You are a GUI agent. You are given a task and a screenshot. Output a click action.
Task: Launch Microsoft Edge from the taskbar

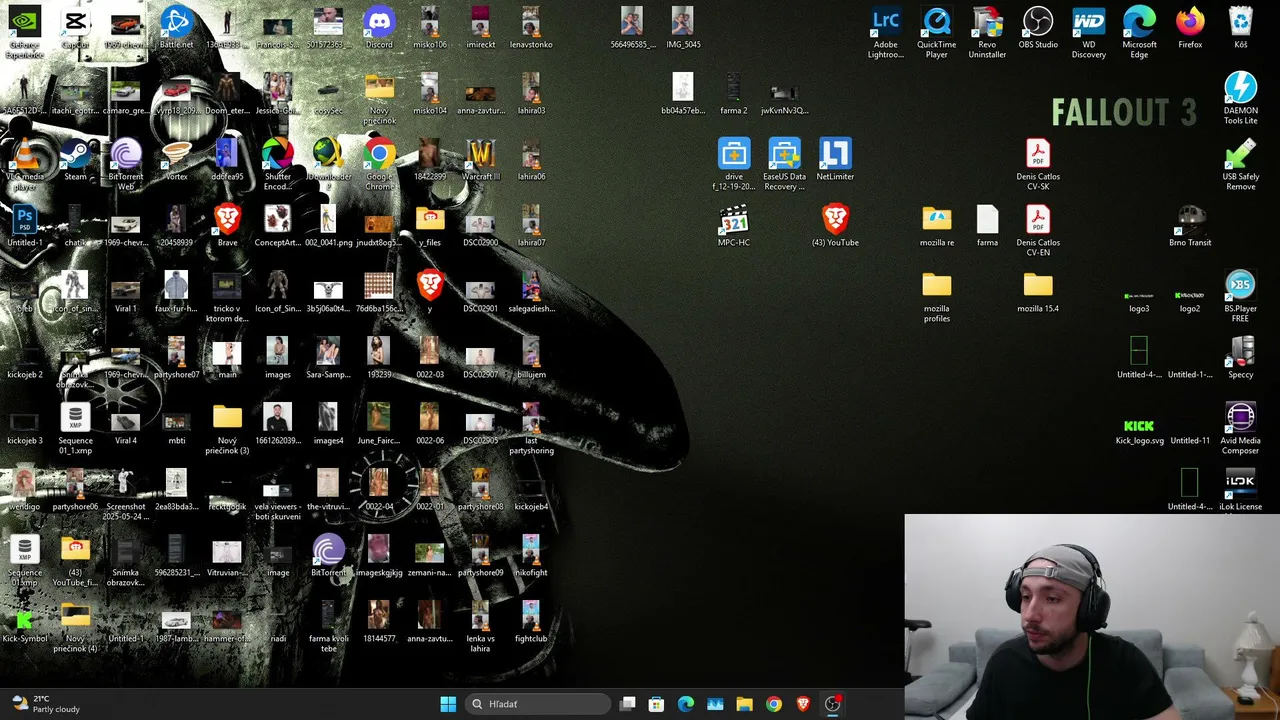pyautogui.click(x=686, y=704)
